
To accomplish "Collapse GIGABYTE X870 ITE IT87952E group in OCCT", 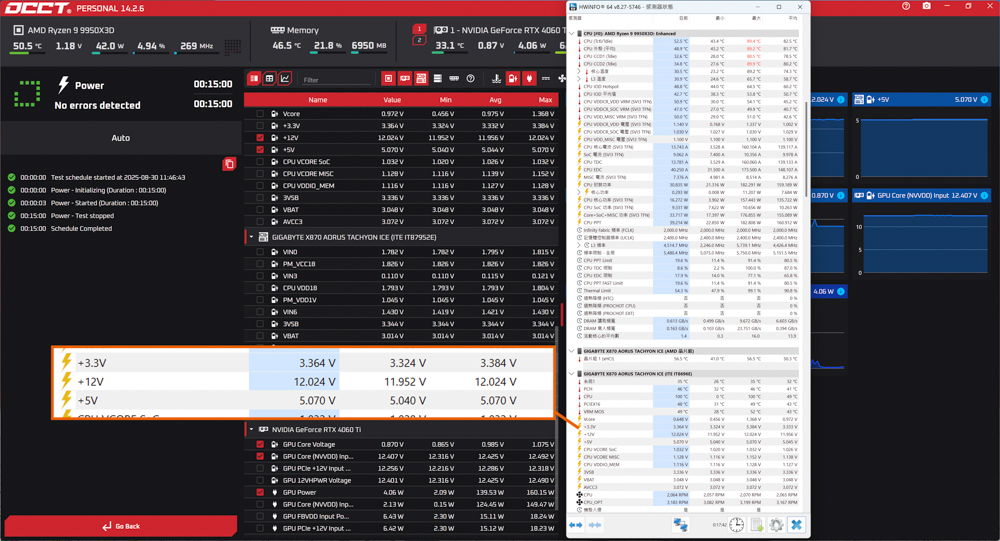I will coord(251,237).
